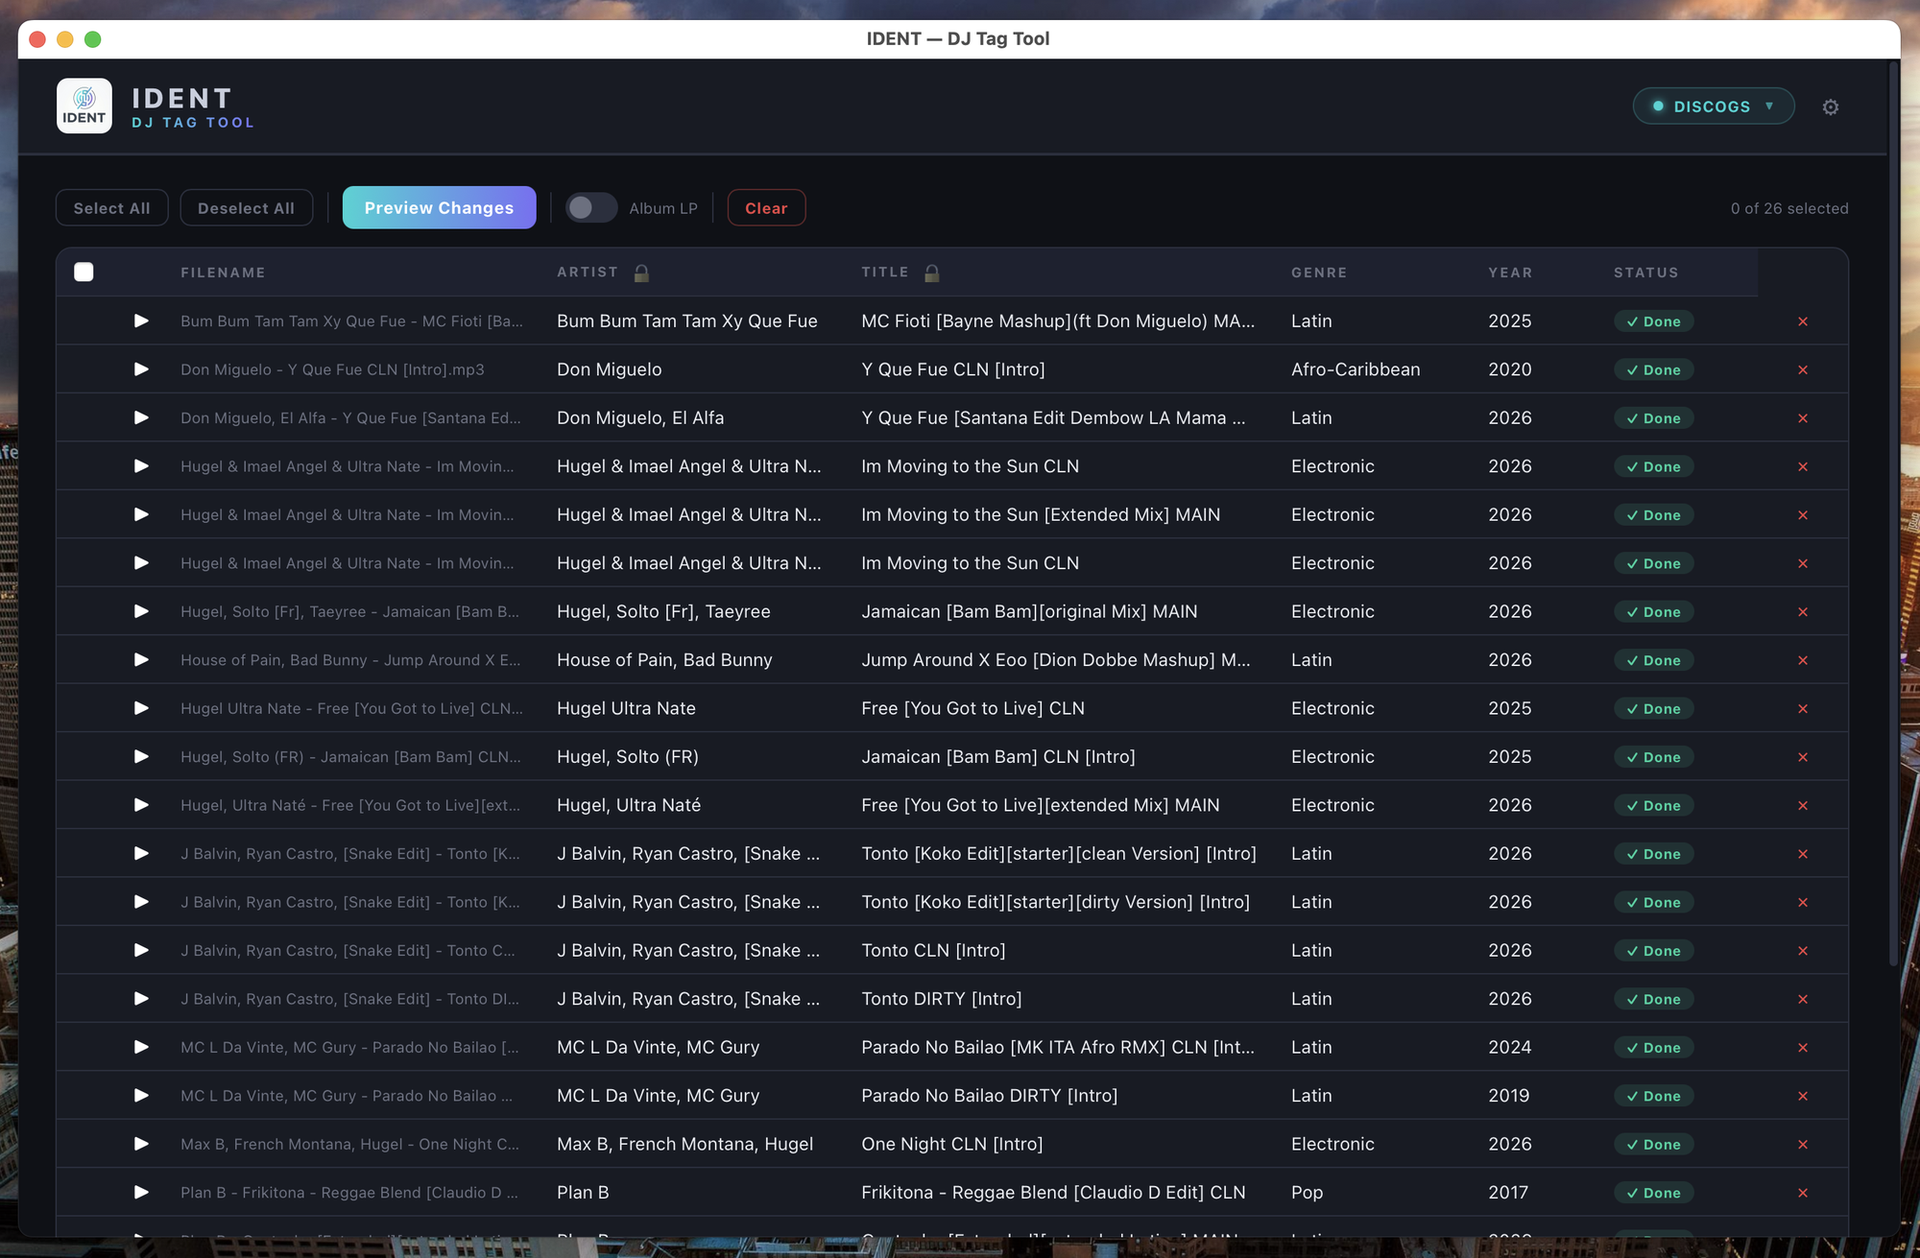Play Plan B Frikitona track
The width and height of the screenshot is (1920, 1258).
click(141, 1192)
